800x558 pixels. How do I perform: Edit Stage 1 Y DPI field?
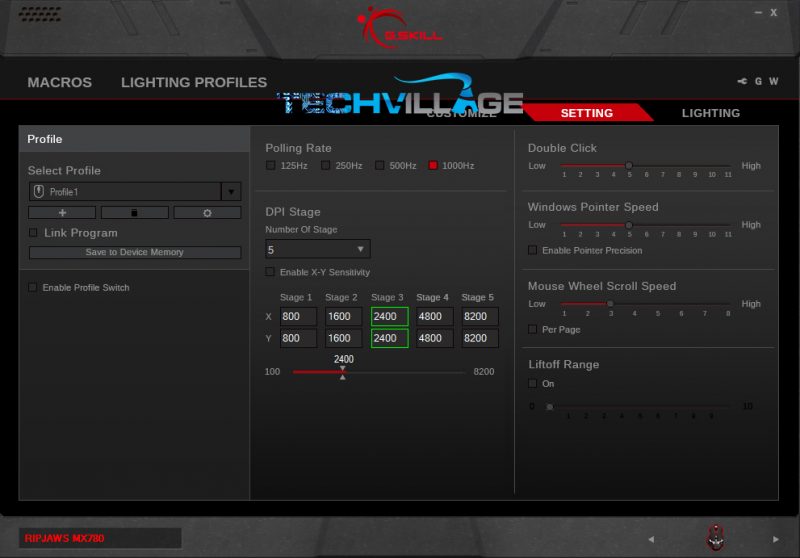coord(298,338)
